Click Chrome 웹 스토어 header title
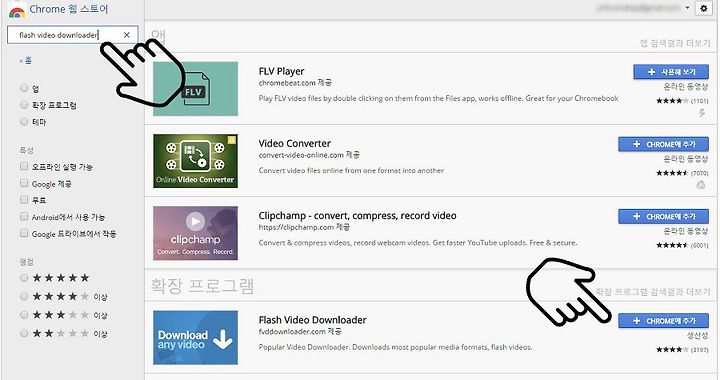720x380 pixels. click(69, 9)
